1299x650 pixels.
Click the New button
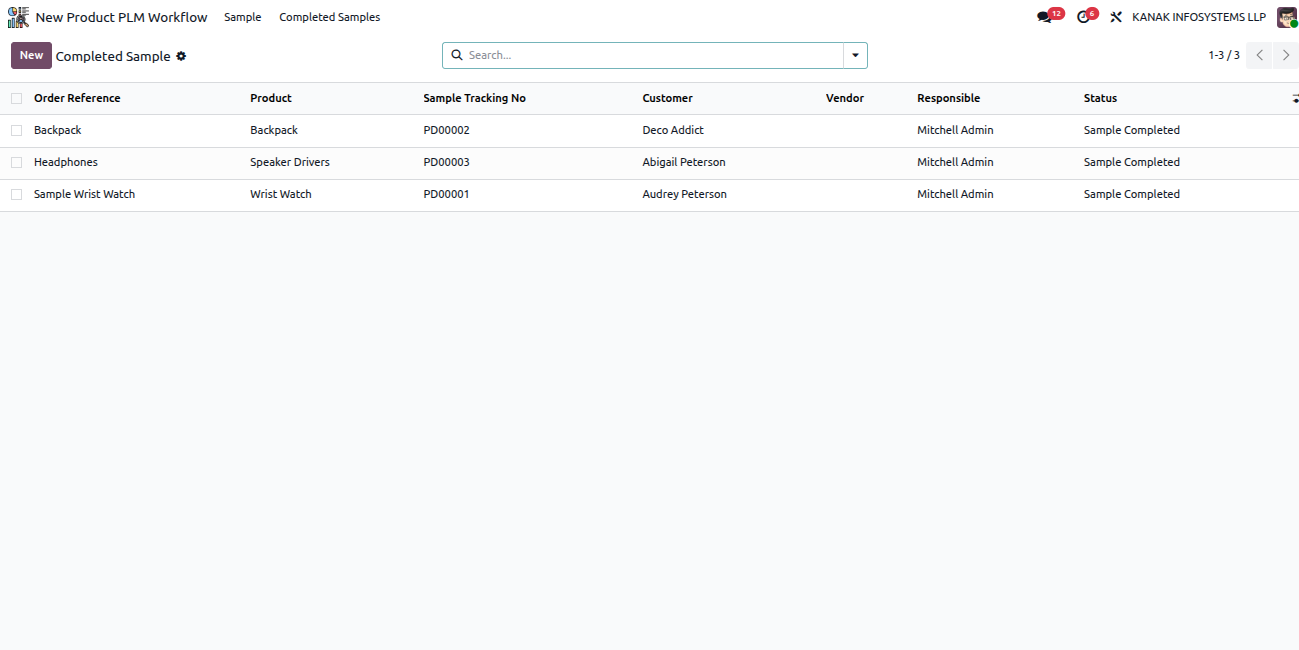(31, 55)
